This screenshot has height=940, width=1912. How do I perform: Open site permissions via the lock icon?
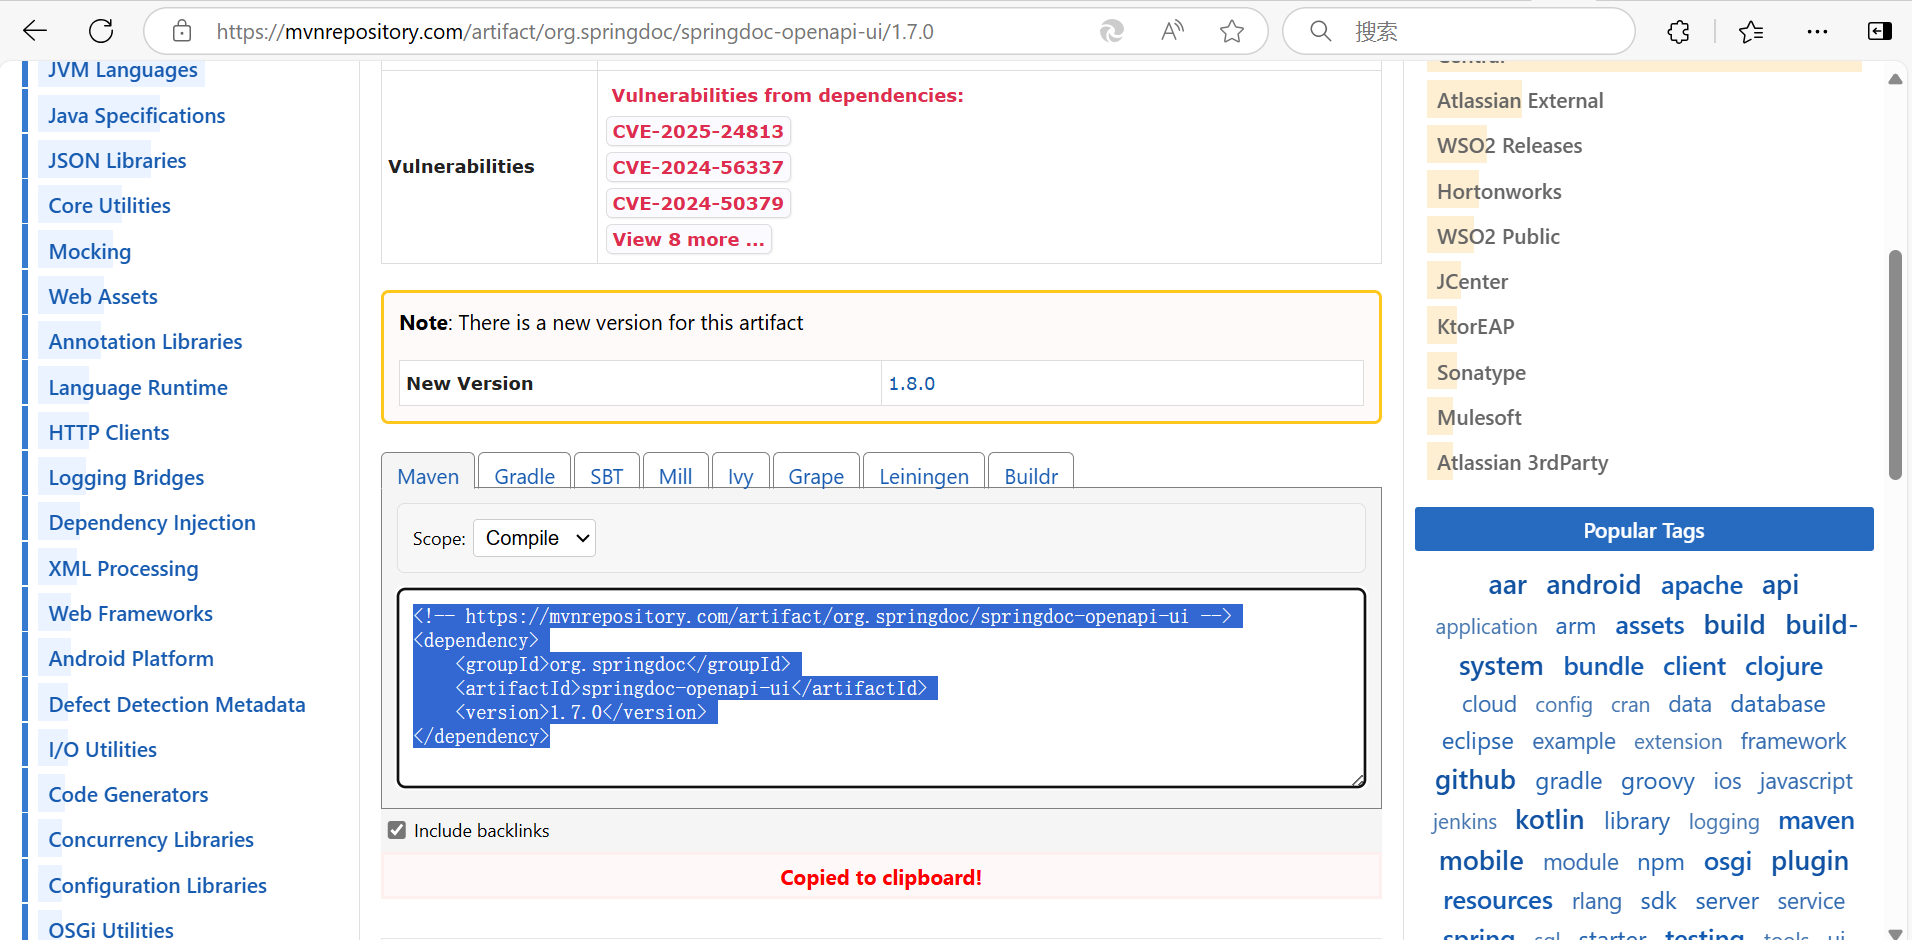(181, 31)
